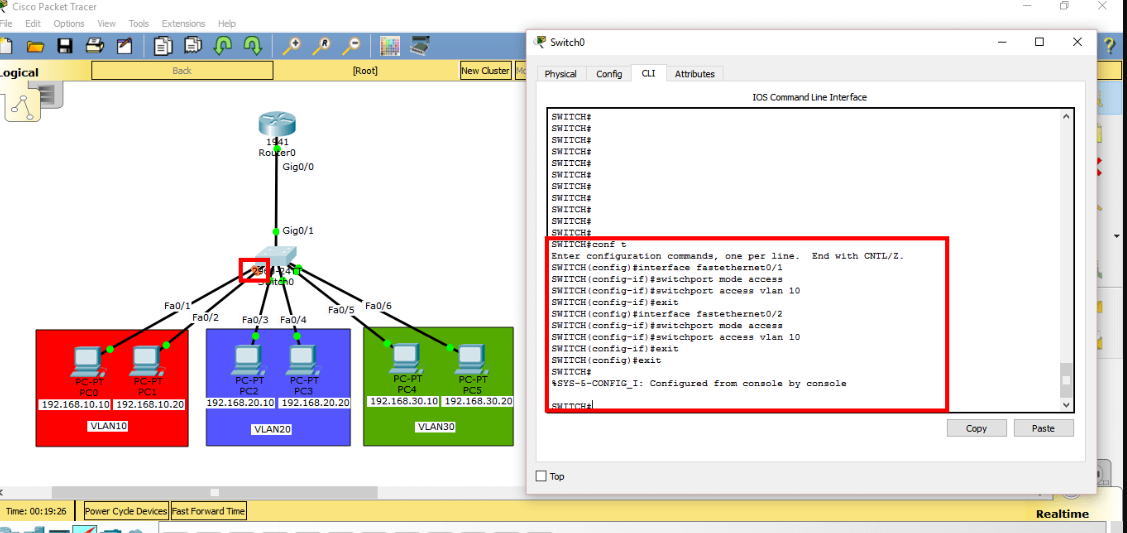Click the Copy button in CLI
This screenshot has width=1127, height=533.
[976, 428]
